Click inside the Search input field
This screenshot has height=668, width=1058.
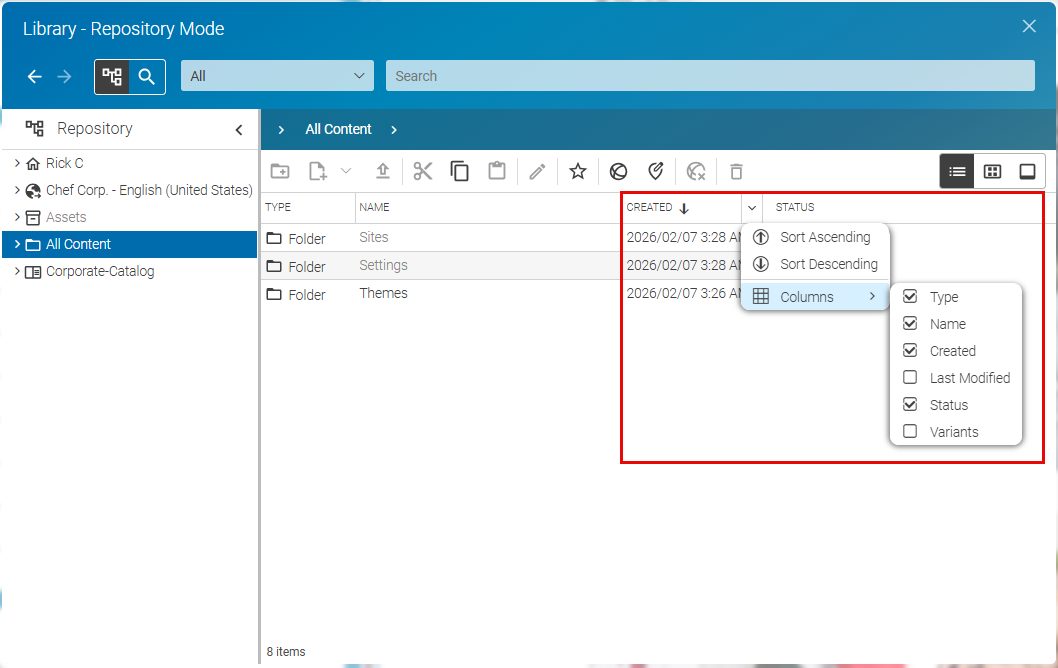point(710,76)
